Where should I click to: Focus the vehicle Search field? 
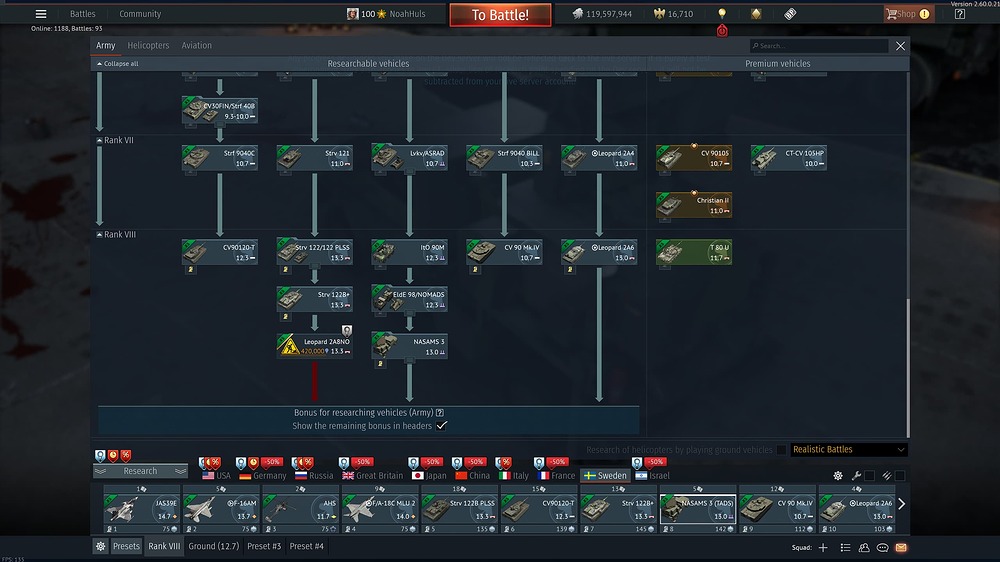pos(819,46)
